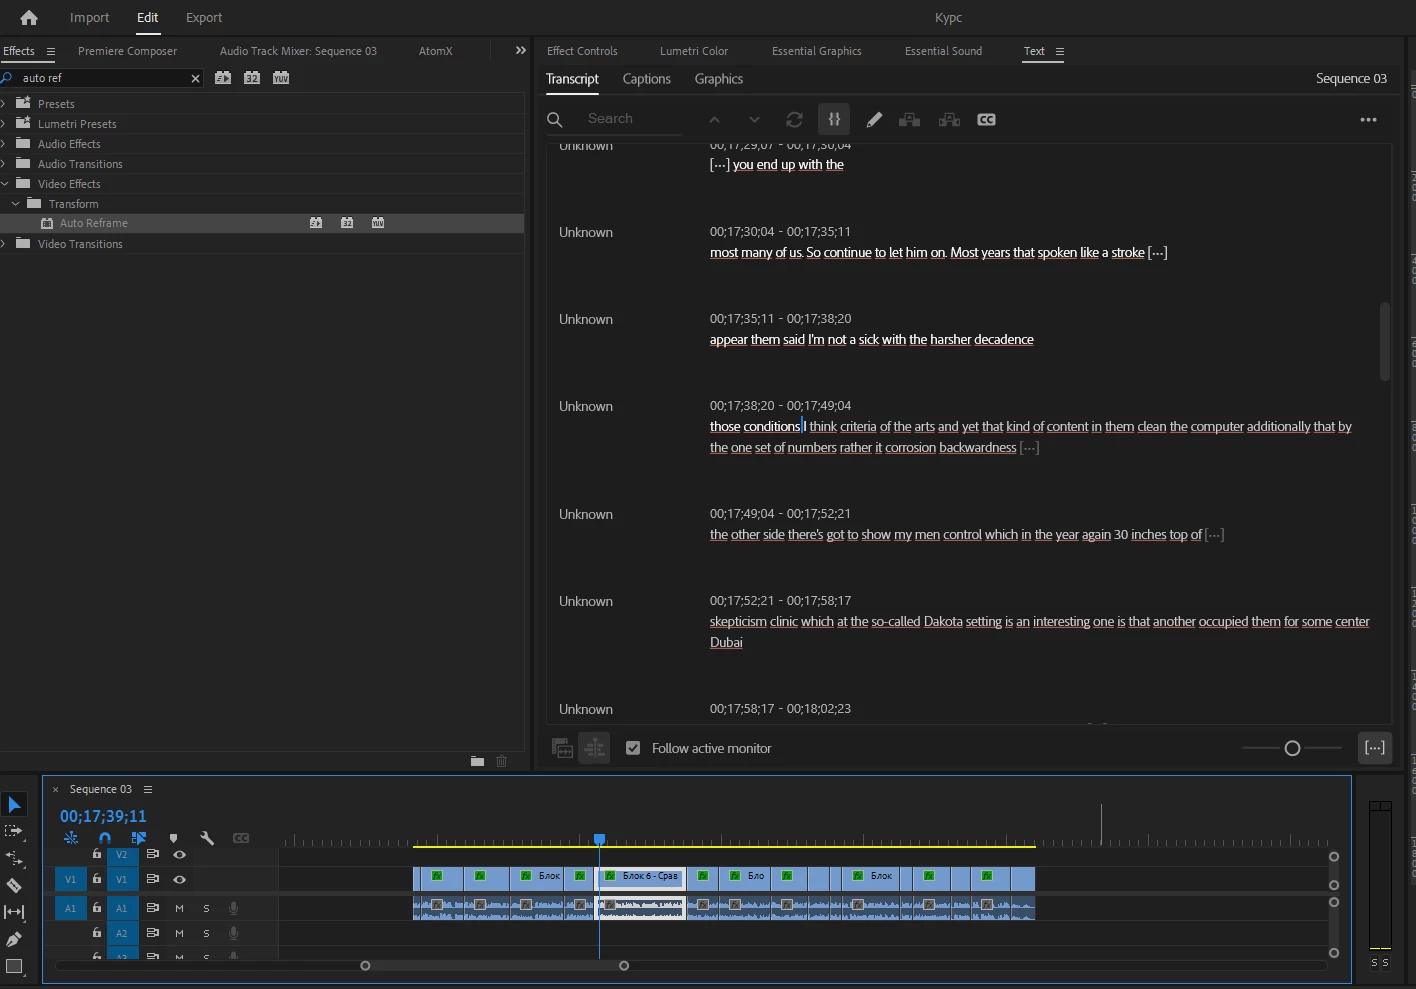This screenshot has height=989, width=1416.
Task: Select the Rectangle tool
Action: (x=14, y=966)
